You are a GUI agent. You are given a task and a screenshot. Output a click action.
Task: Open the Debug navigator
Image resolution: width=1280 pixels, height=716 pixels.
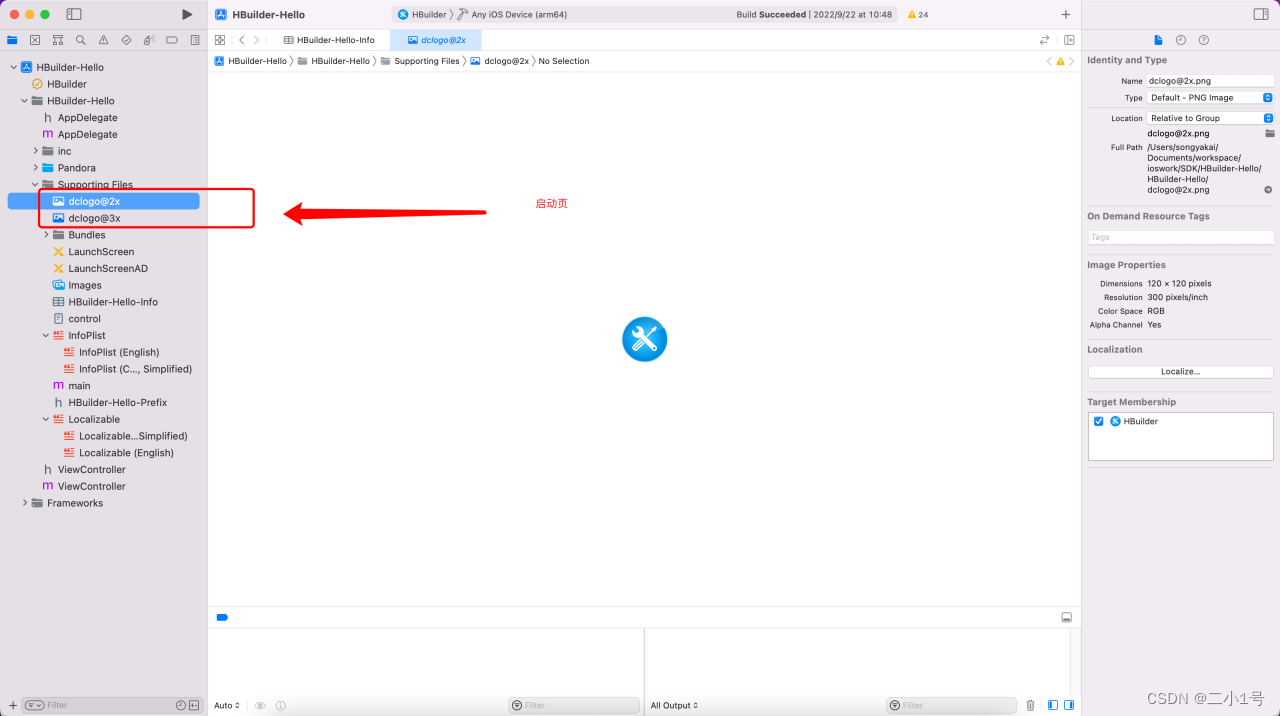[149, 40]
